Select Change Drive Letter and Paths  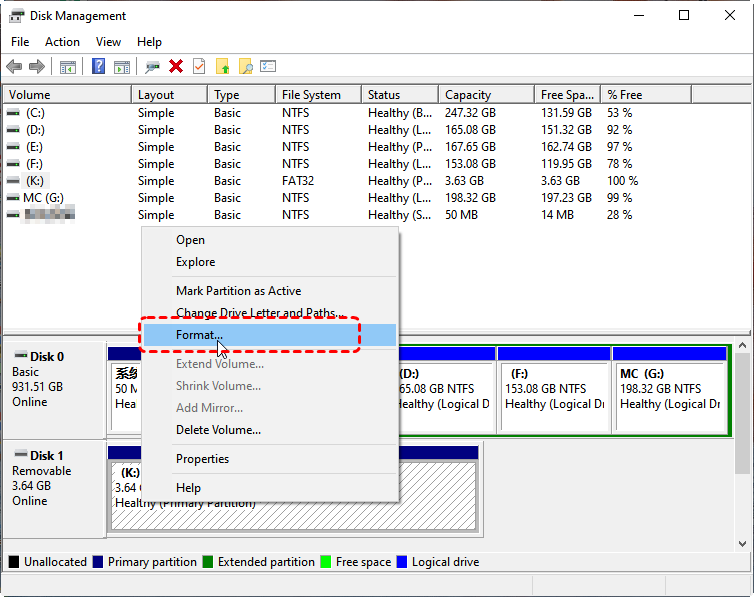270,313
